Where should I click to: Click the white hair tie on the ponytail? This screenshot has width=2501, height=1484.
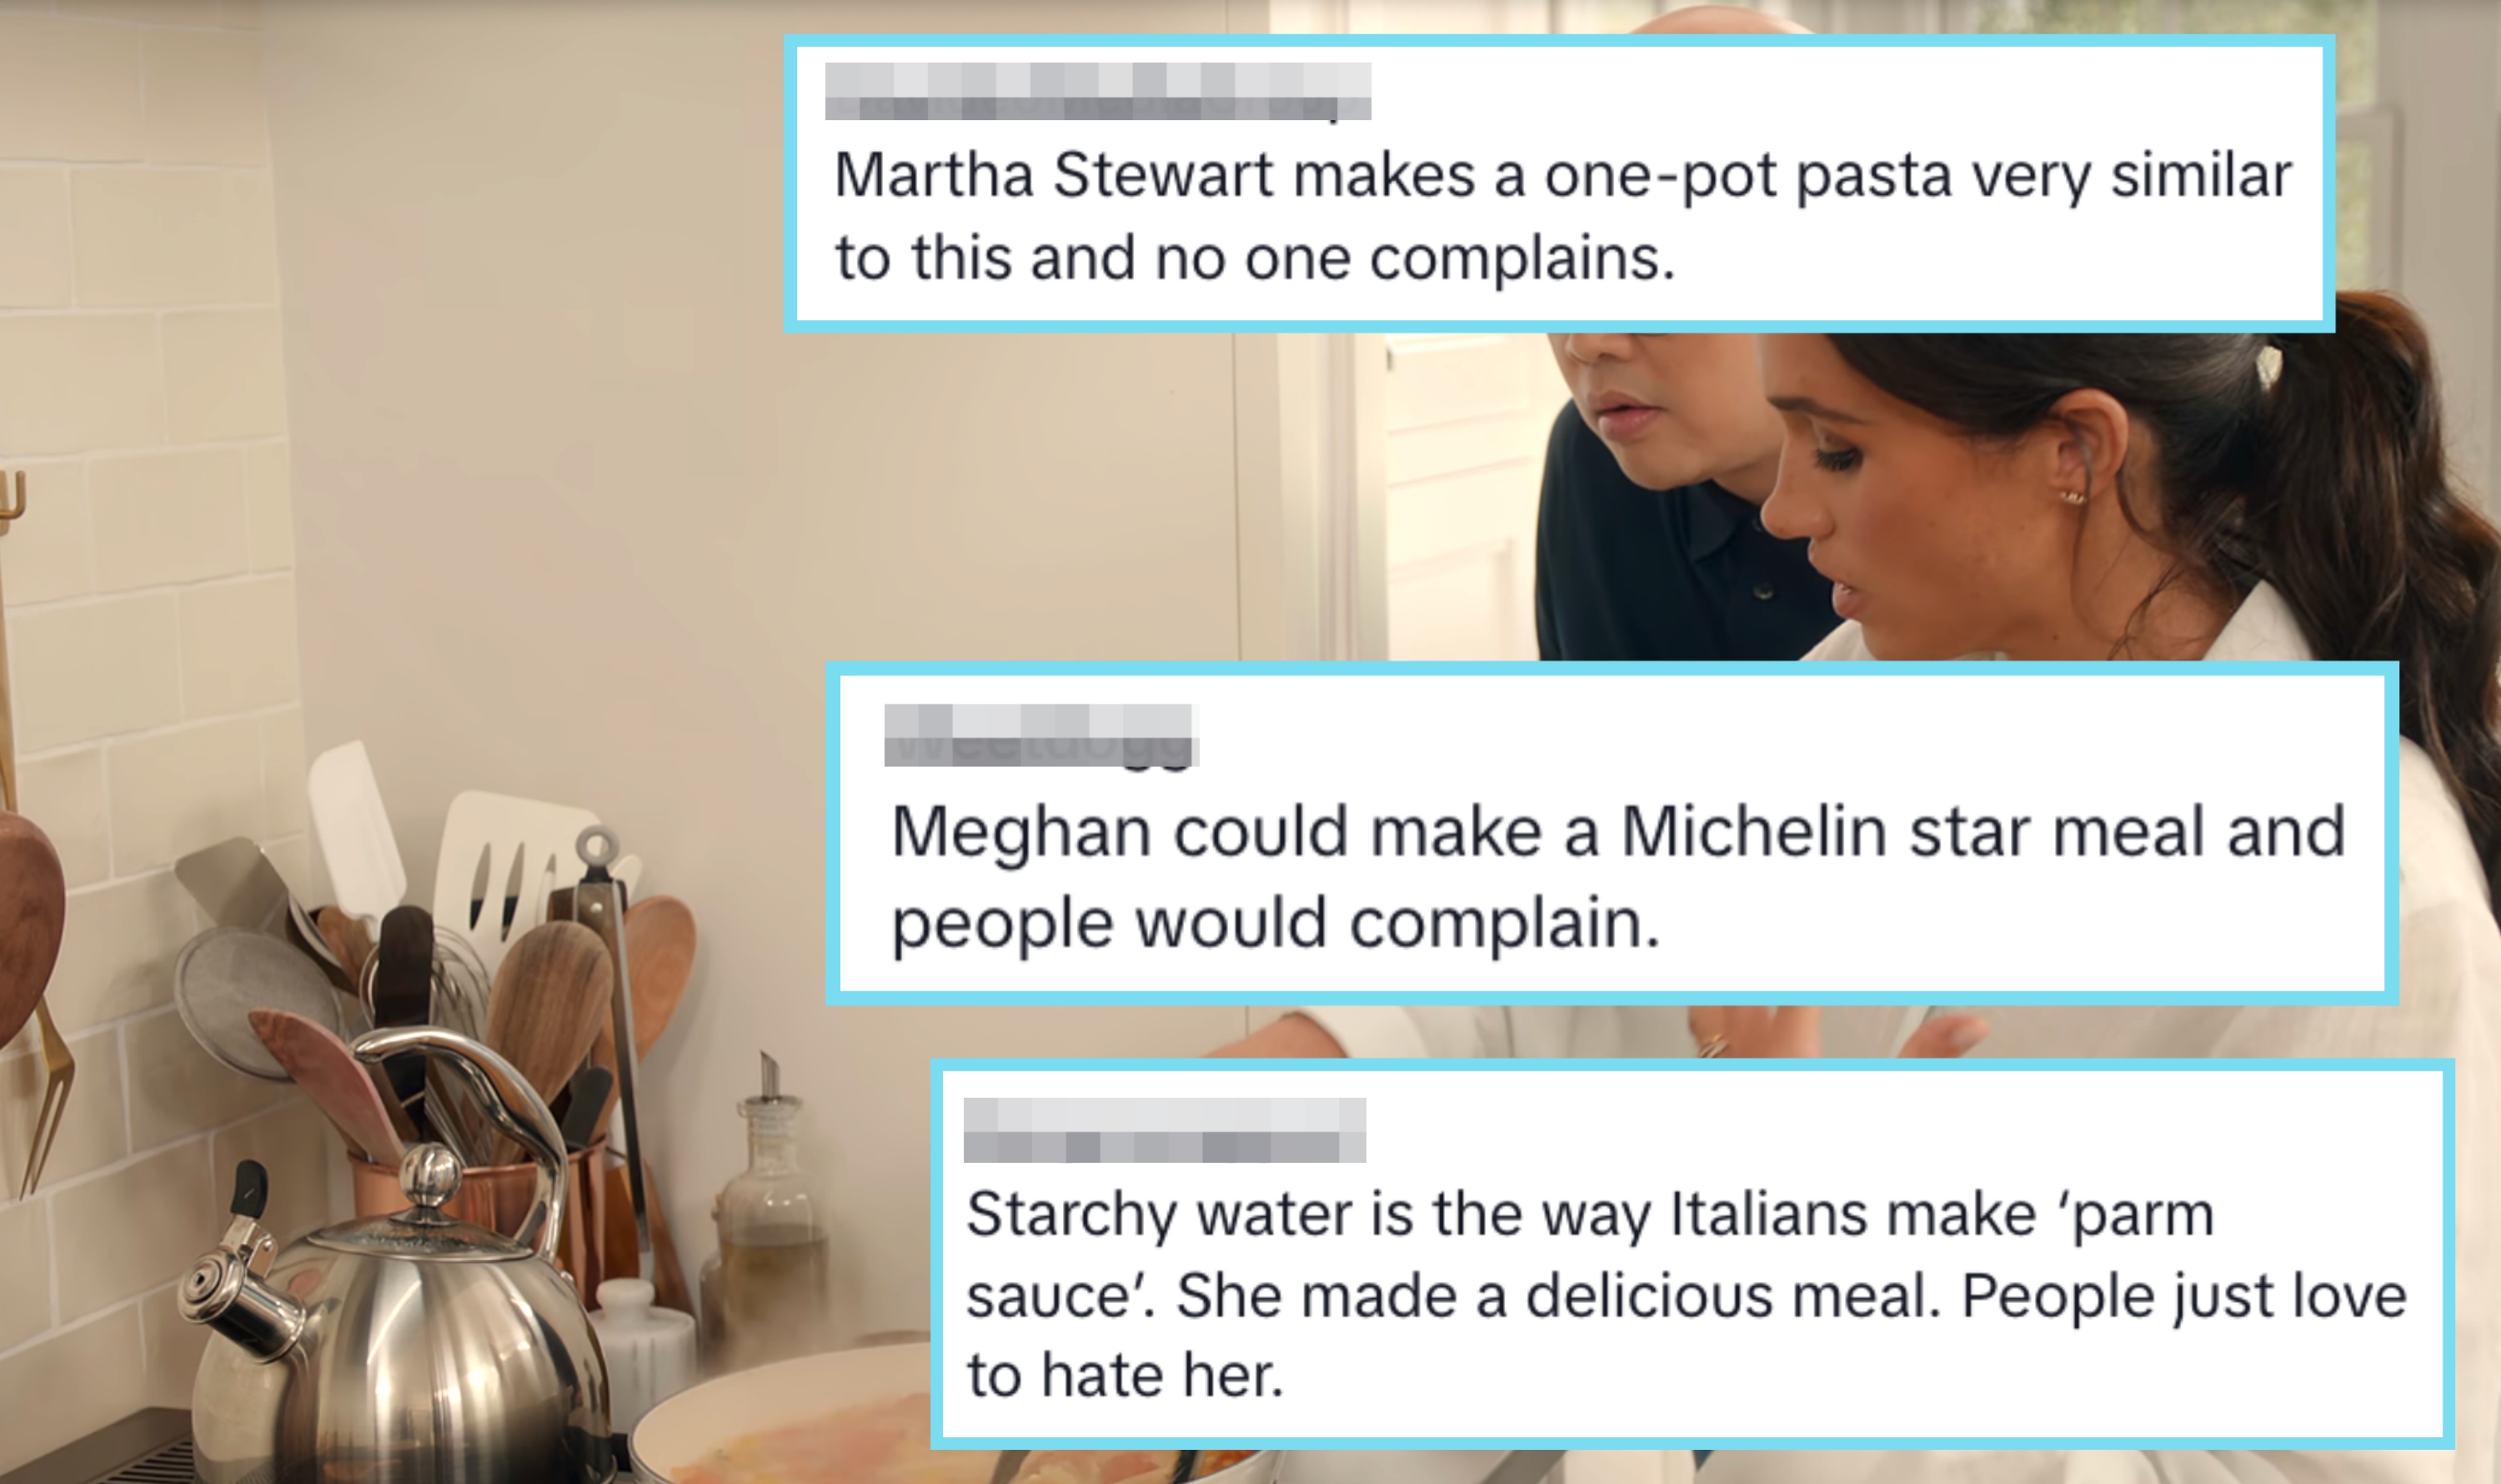coord(2269,365)
